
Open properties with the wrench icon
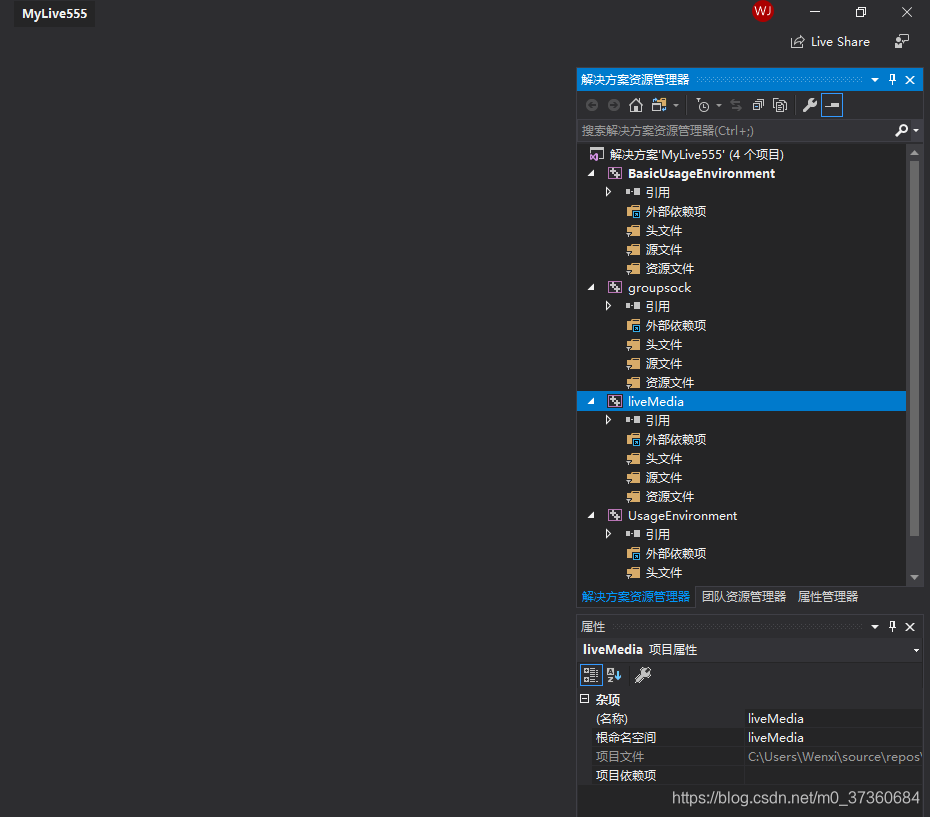[x=810, y=106]
